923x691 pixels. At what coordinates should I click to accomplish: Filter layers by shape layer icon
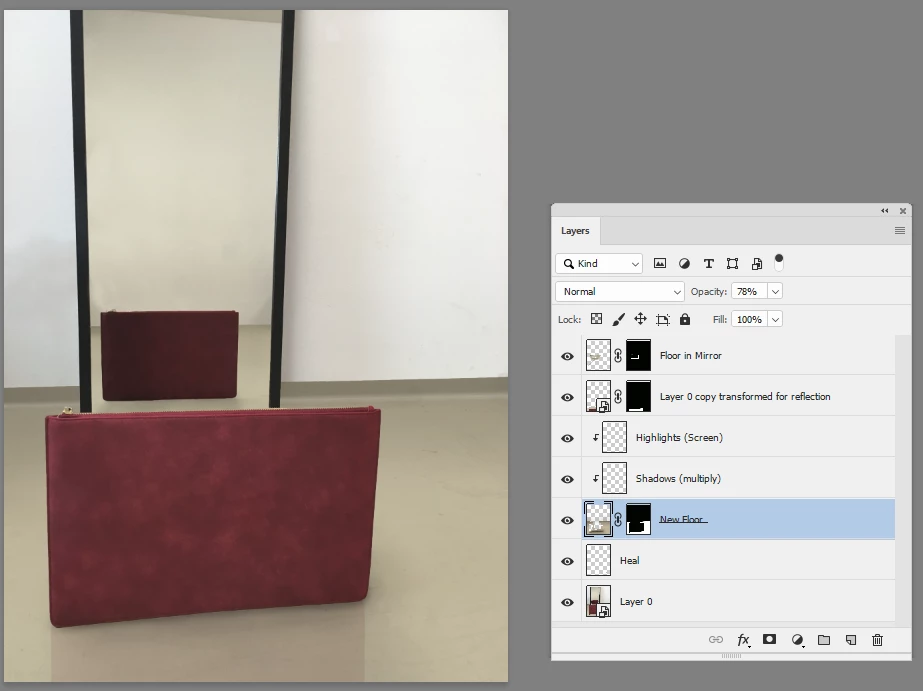[x=732, y=264]
